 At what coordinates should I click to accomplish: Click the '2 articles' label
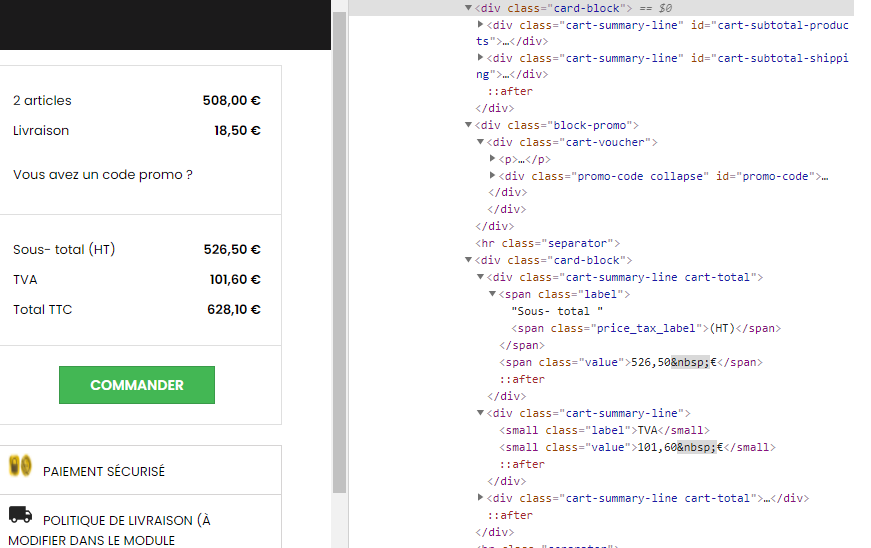(42, 100)
